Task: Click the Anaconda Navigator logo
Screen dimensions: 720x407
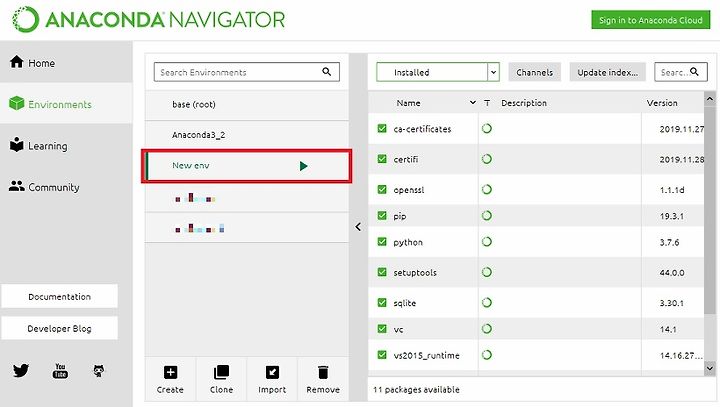Action: (x=148, y=20)
